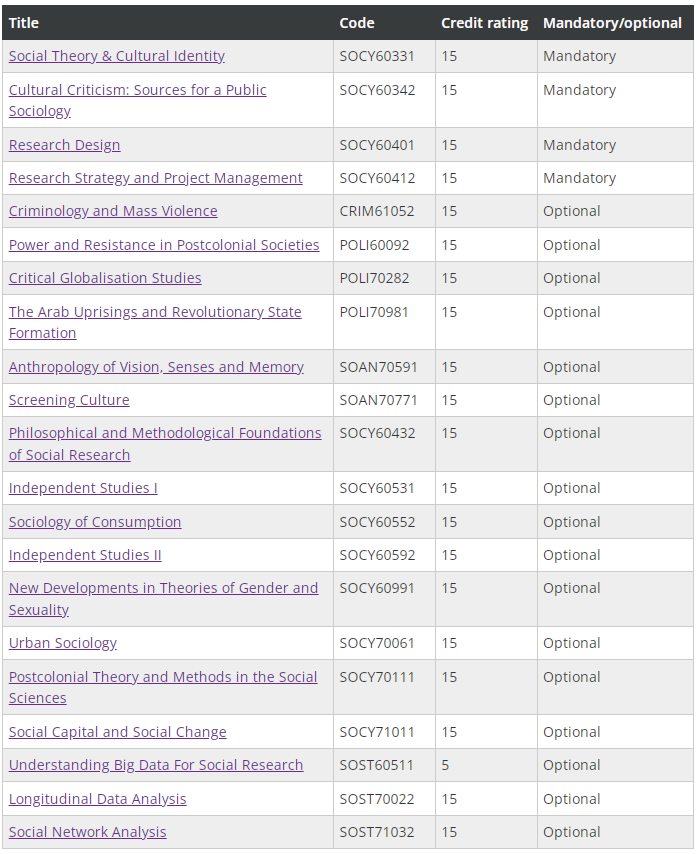Screen dimensions: 697x854
Task: Click the Independent Studies II link
Action: click(85, 555)
